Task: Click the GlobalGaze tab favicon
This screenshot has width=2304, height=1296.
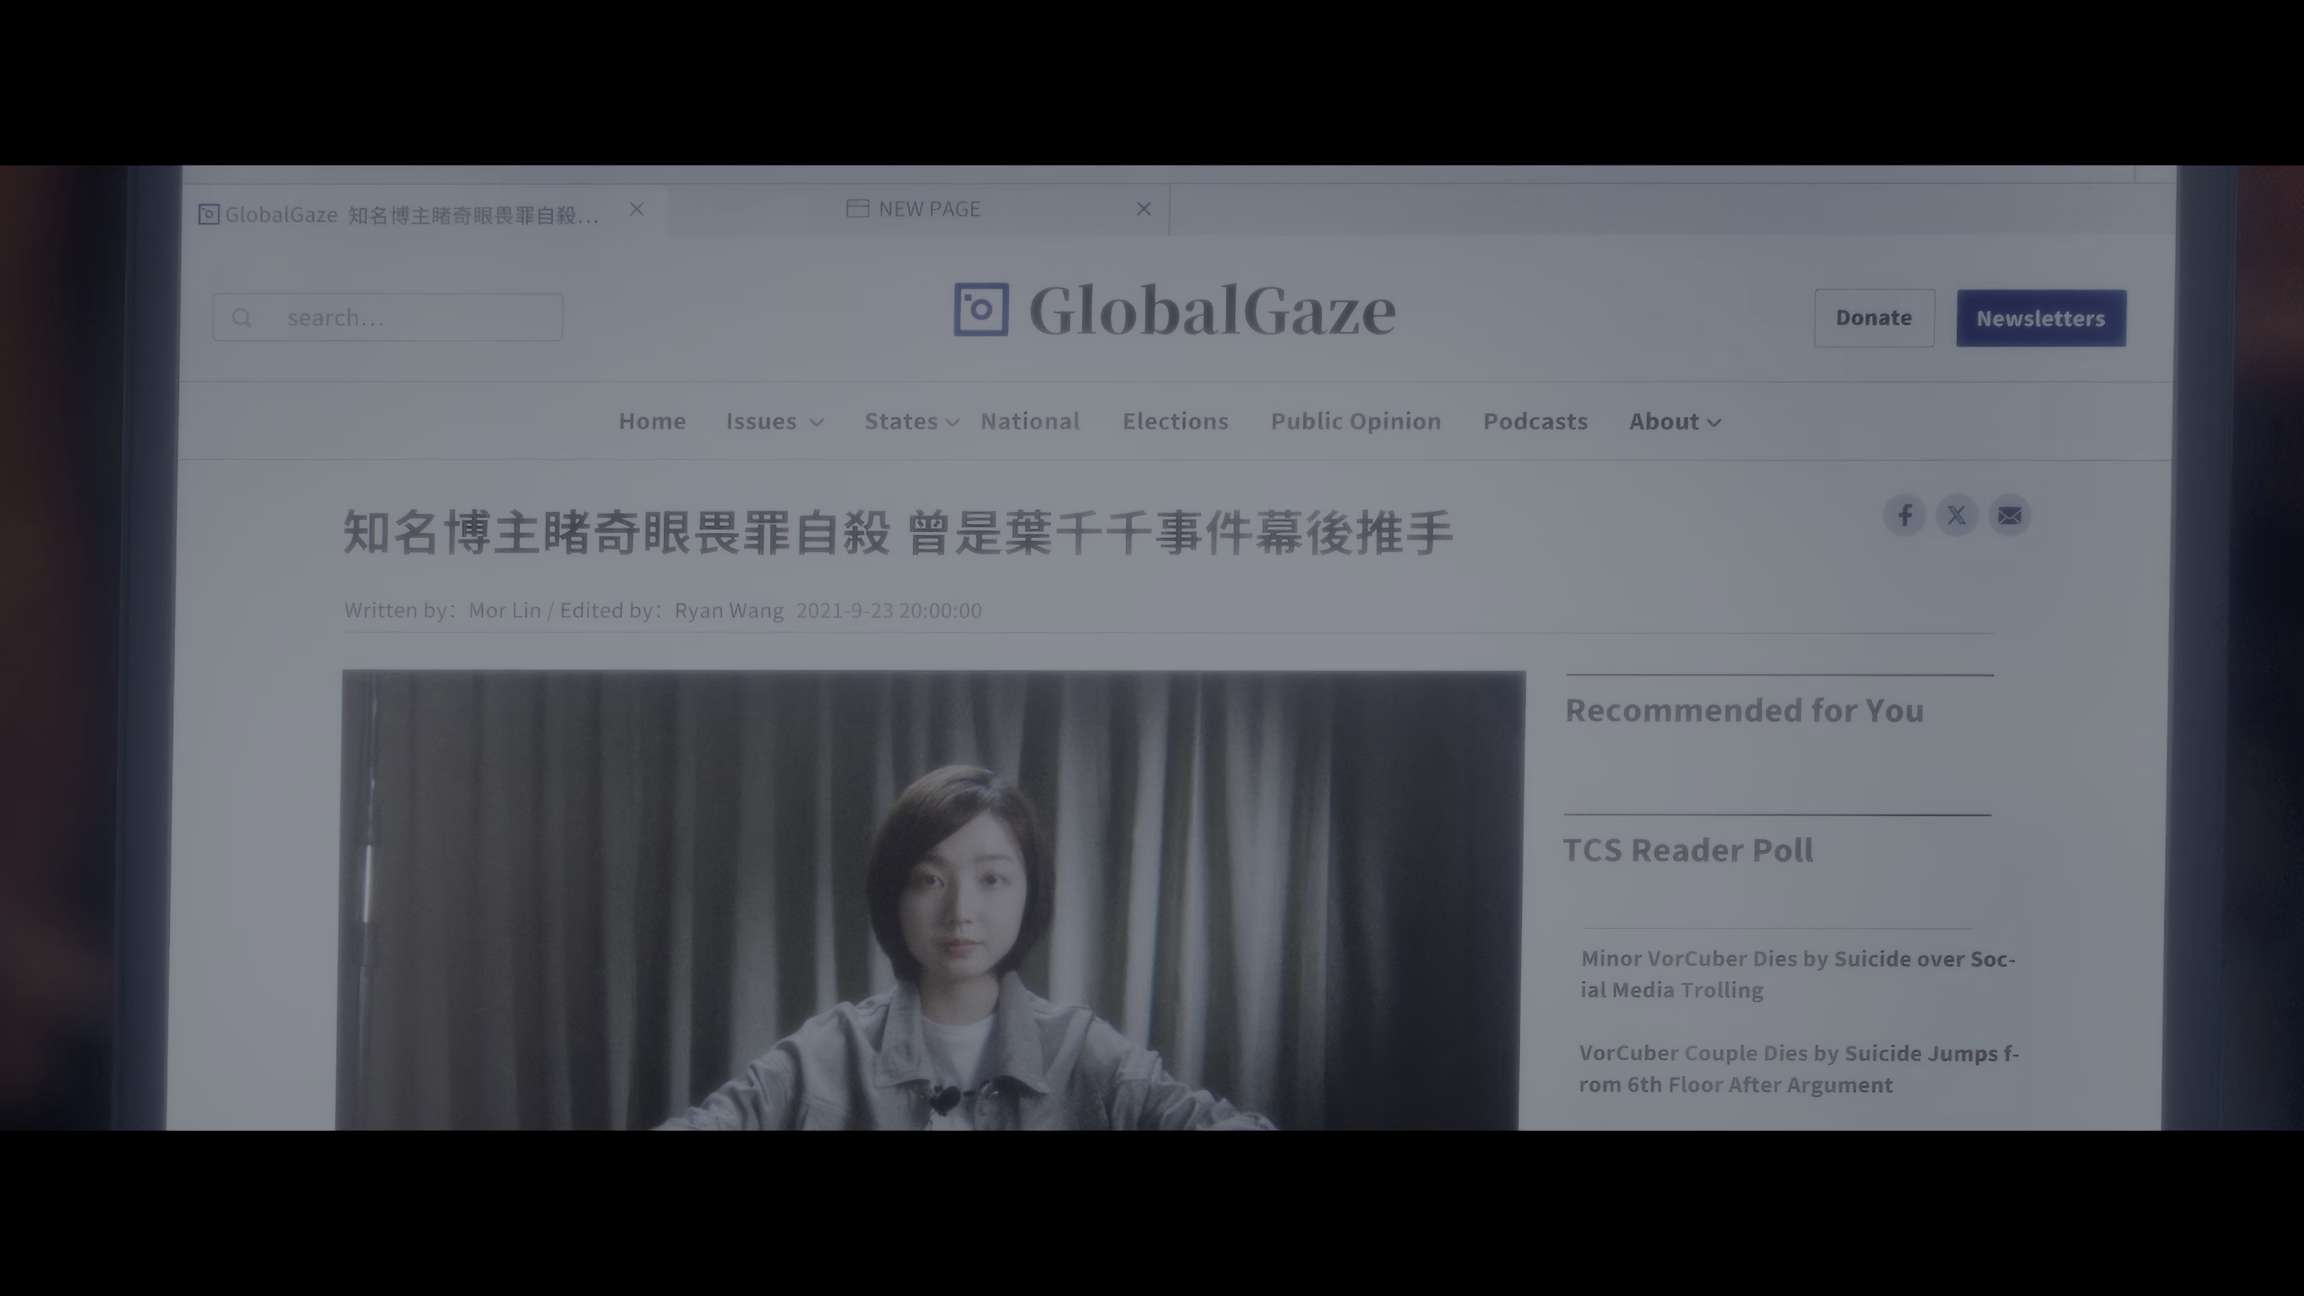Action: [208, 214]
